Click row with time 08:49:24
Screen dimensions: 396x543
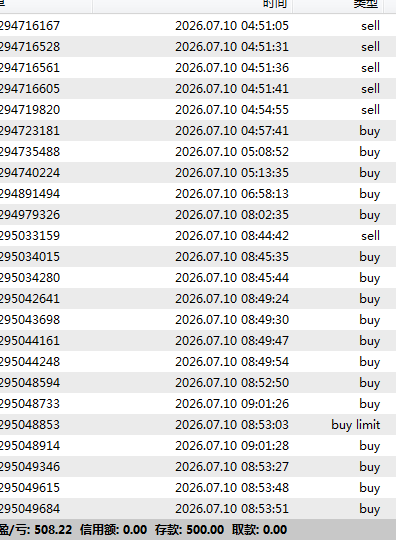(198, 299)
